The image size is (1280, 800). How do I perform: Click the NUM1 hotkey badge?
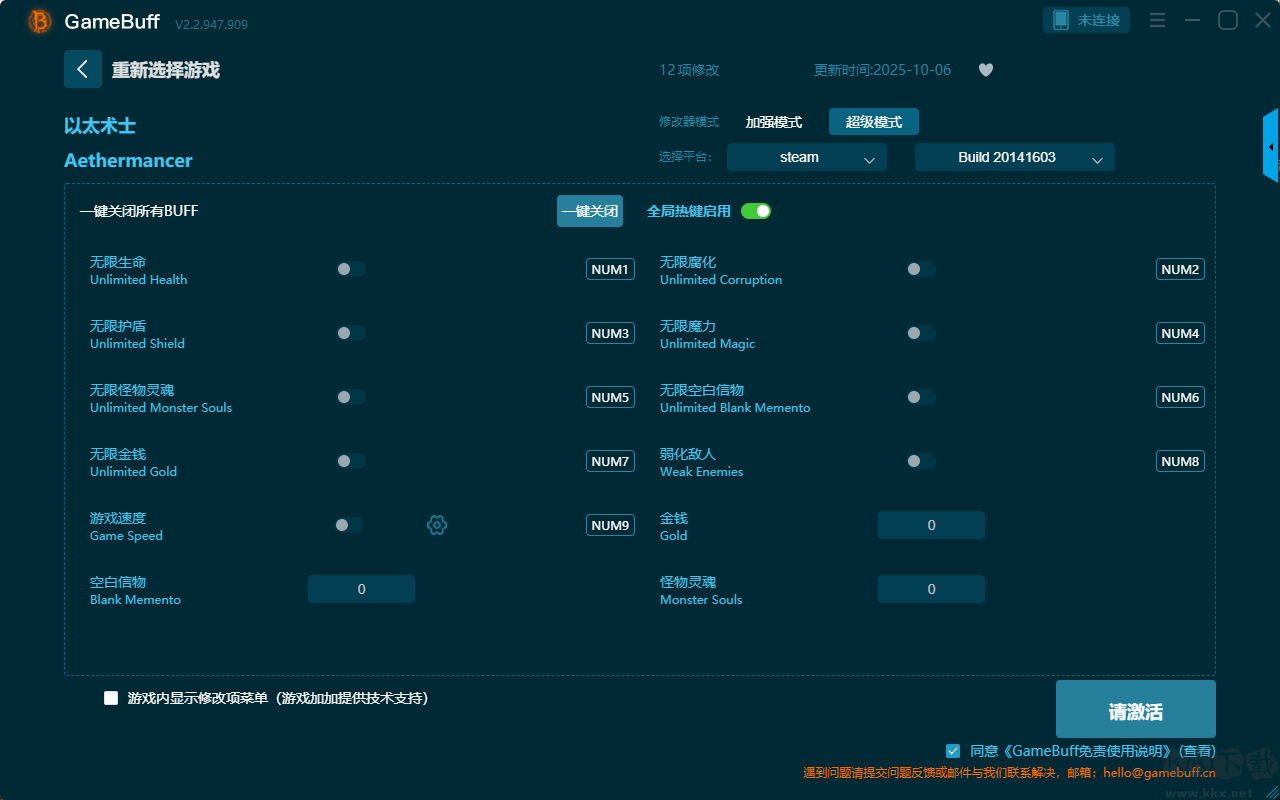click(610, 269)
